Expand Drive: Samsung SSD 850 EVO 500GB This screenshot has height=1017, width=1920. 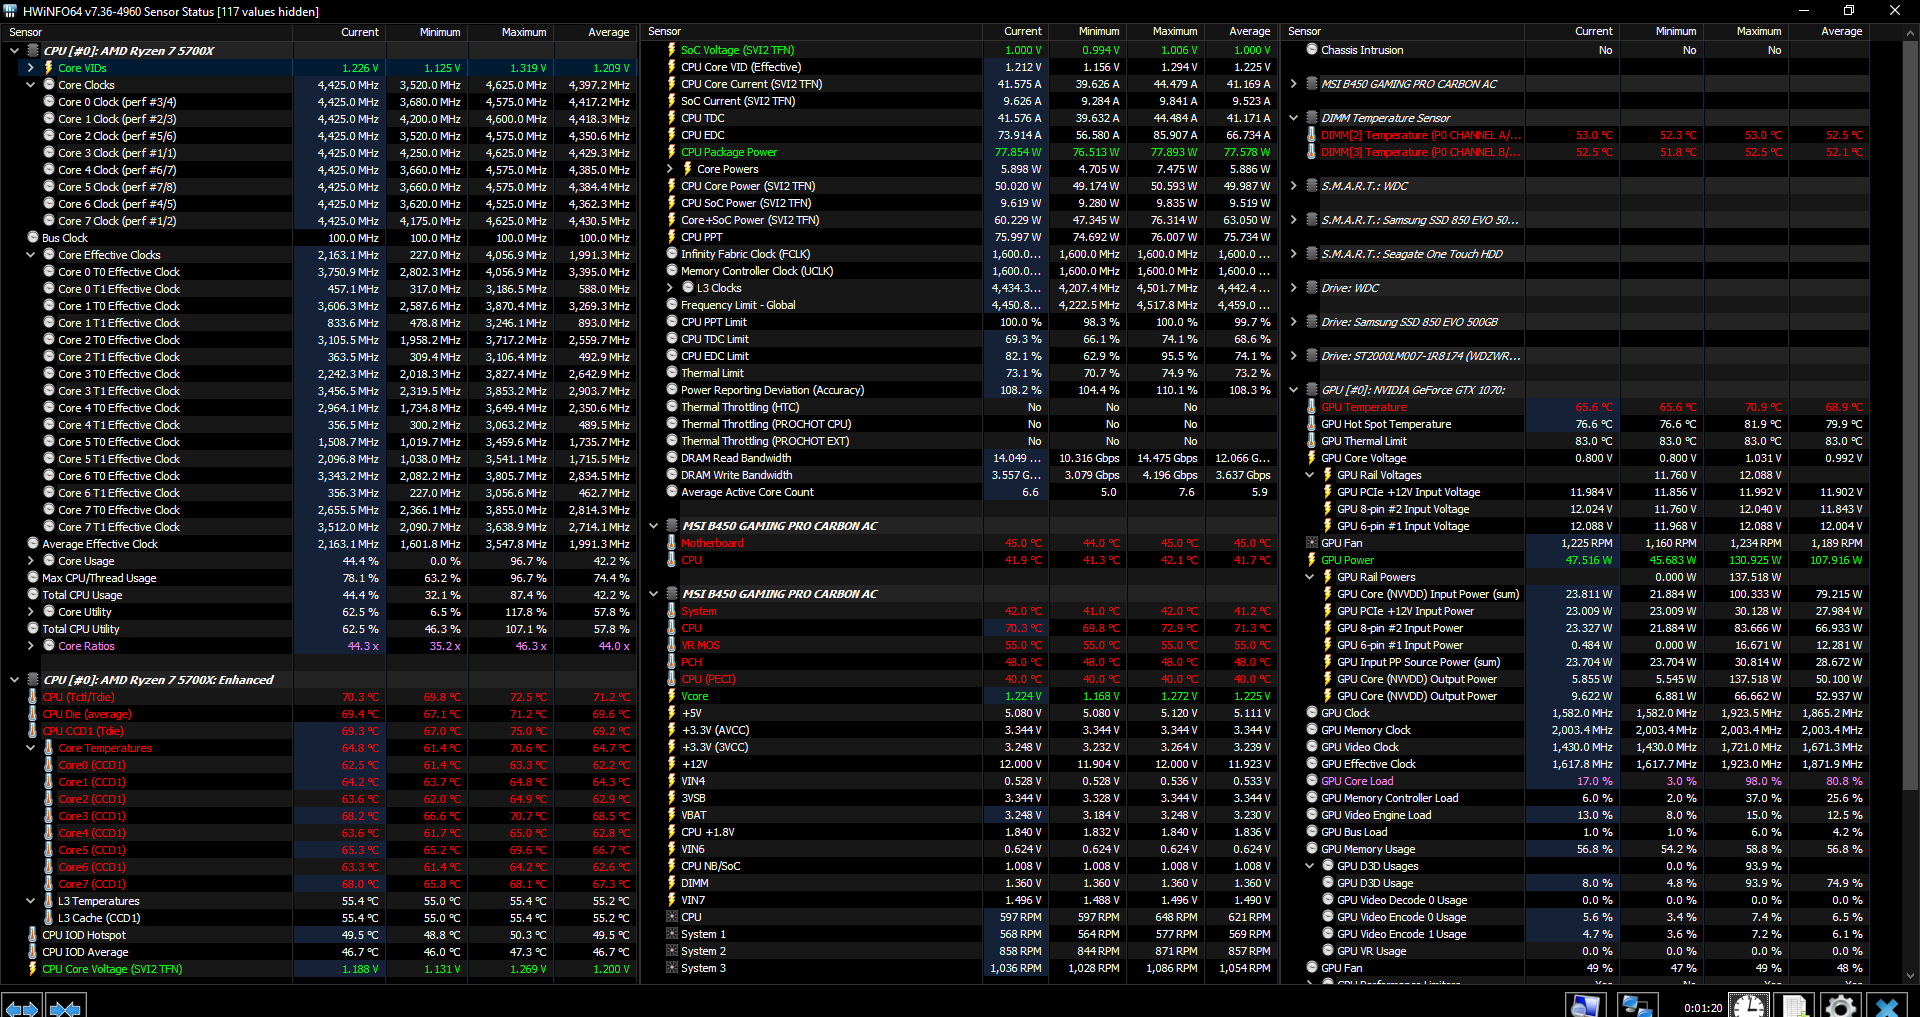(x=1293, y=322)
